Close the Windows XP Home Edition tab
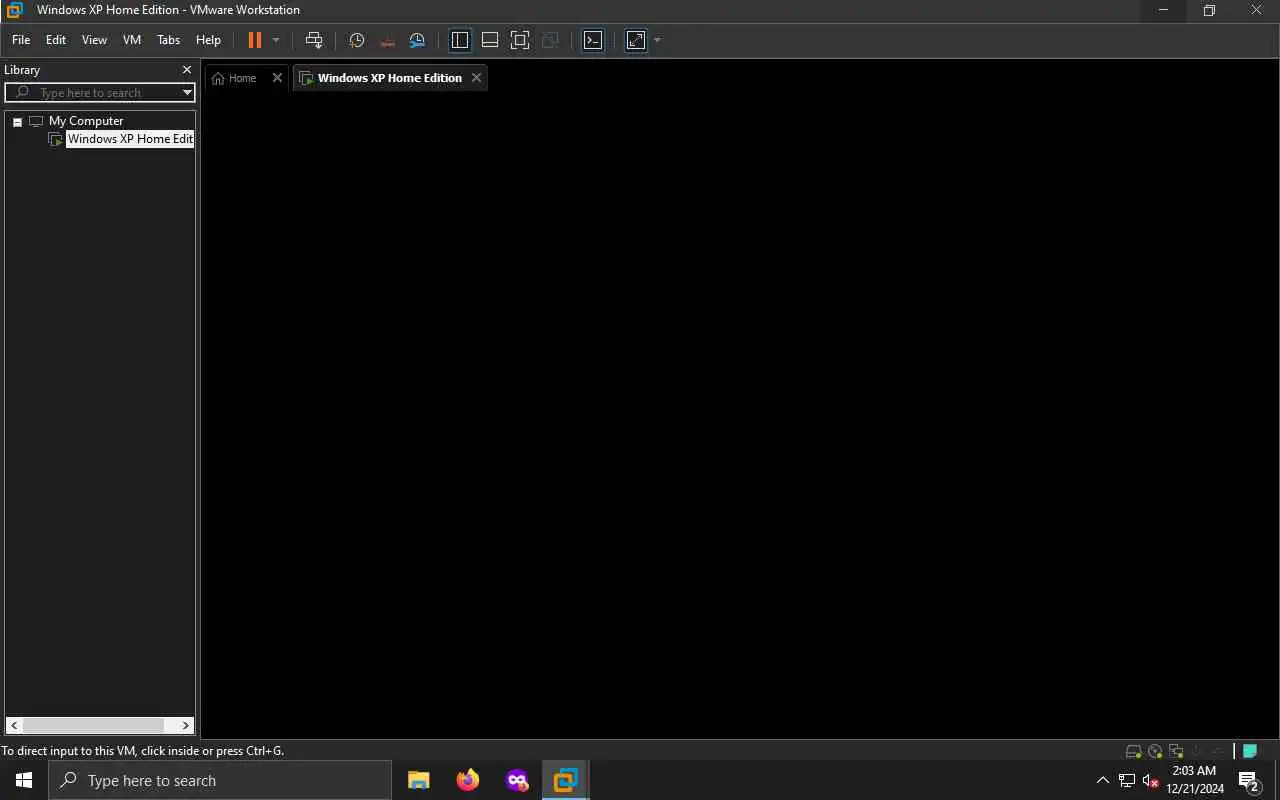Screen dimensions: 1280x800 coord(476,78)
